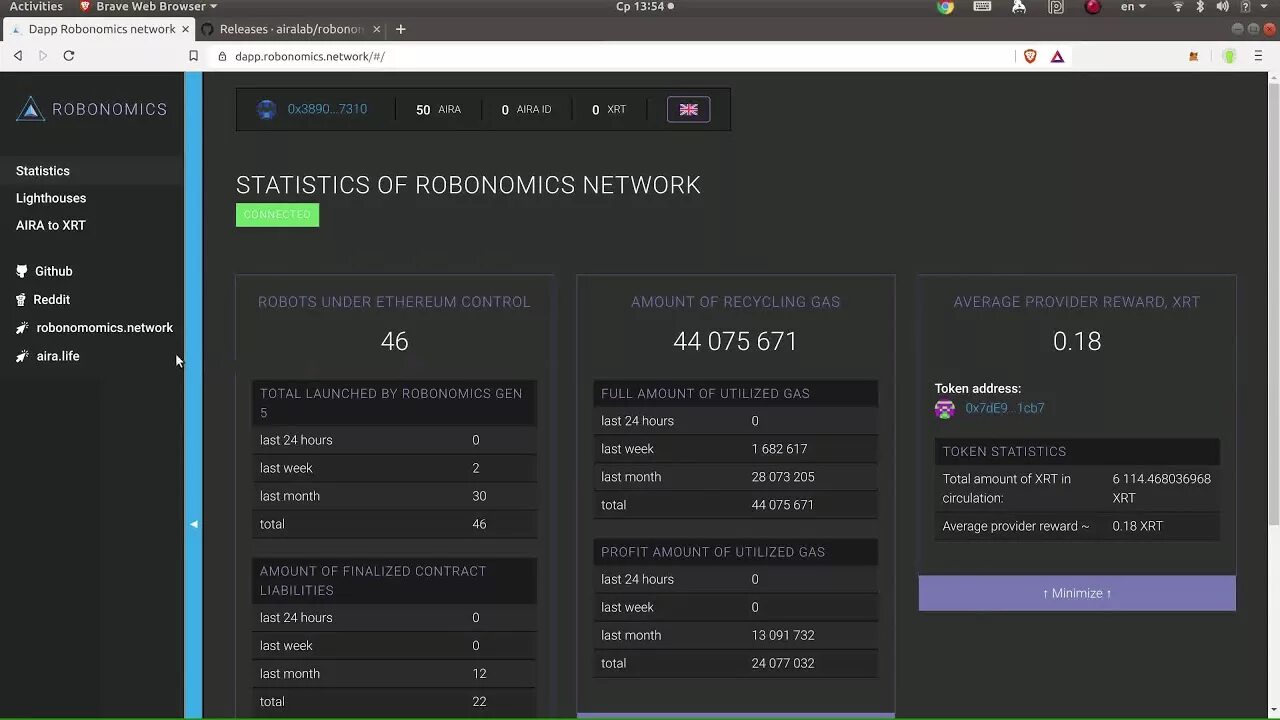Open MetaMask fox extension
This screenshot has height=720, width=1280.
tap(1193, 56)
